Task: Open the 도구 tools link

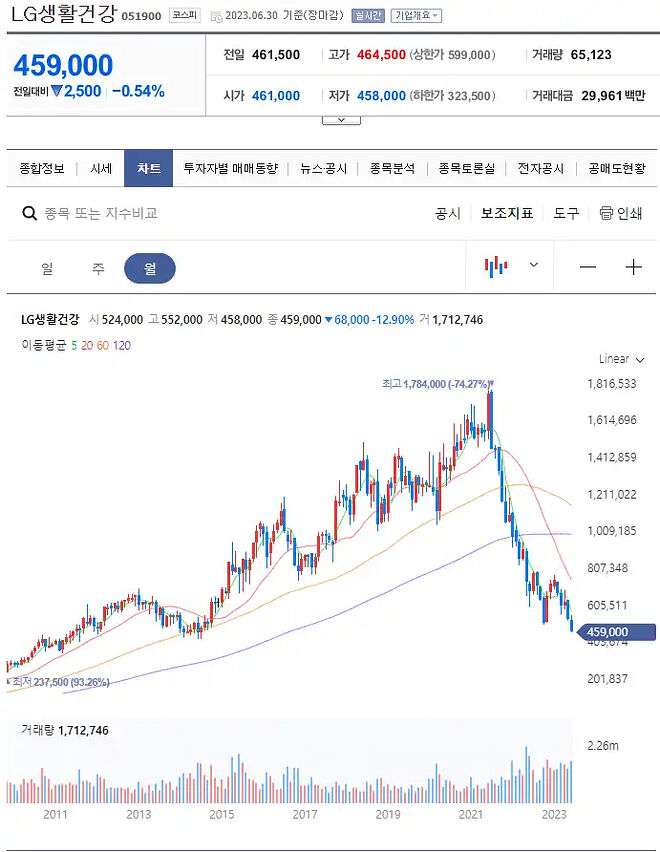Action: (565, 213)
